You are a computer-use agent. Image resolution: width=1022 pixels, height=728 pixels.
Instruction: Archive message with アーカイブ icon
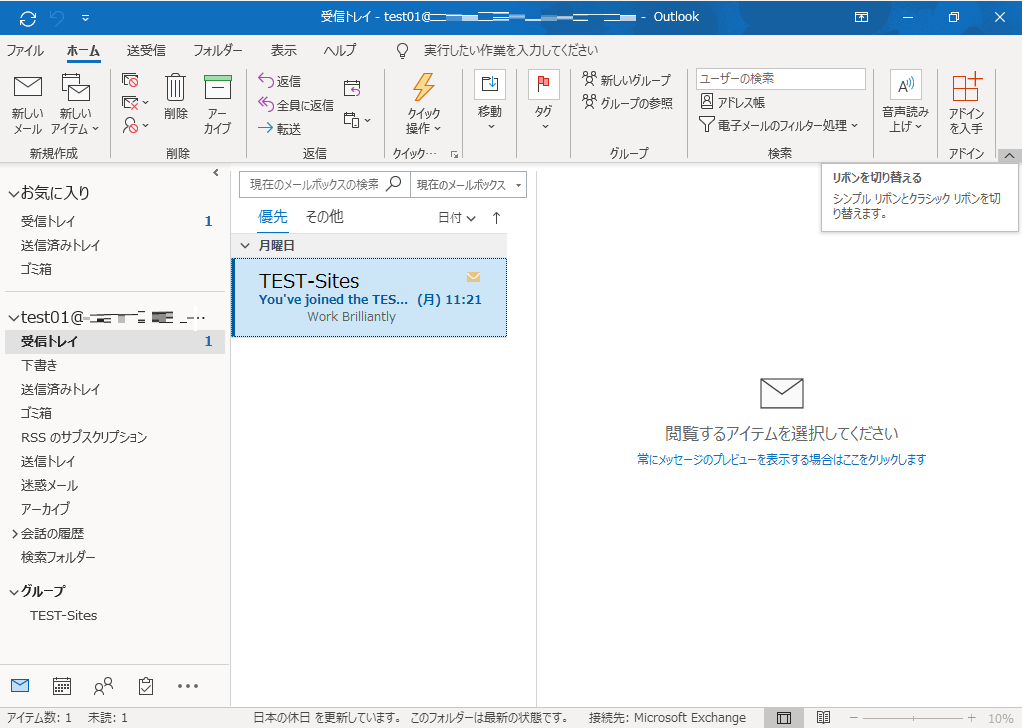click(x=217, y=104)
